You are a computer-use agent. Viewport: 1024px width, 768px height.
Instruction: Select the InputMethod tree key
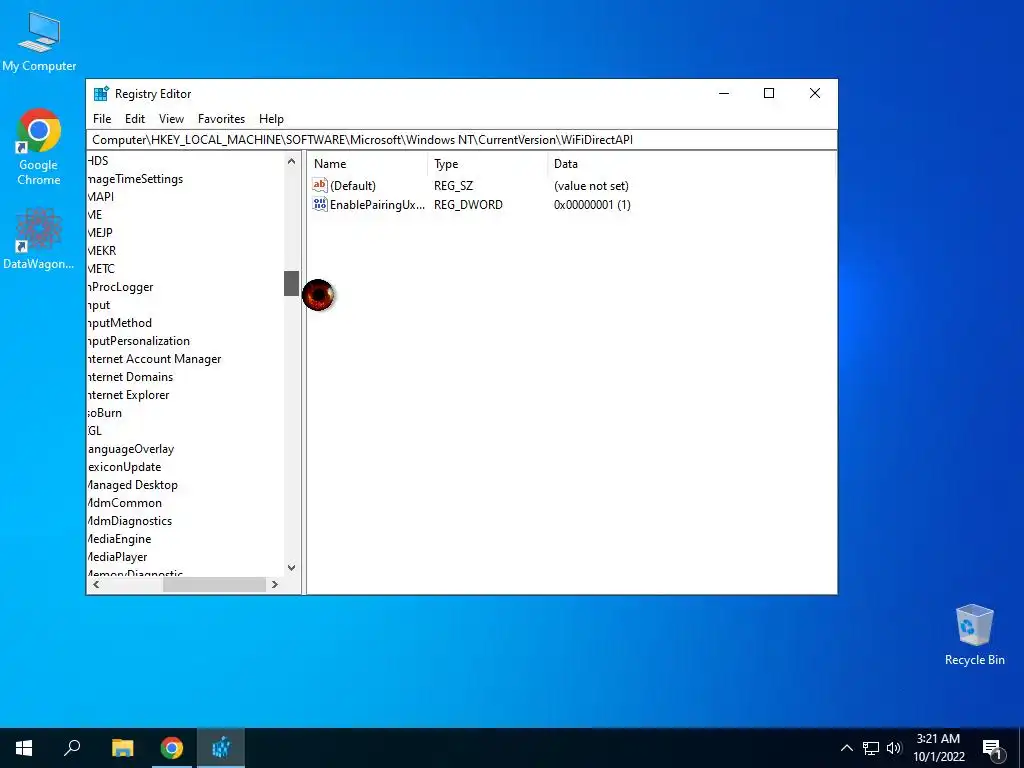coord(120,323)
